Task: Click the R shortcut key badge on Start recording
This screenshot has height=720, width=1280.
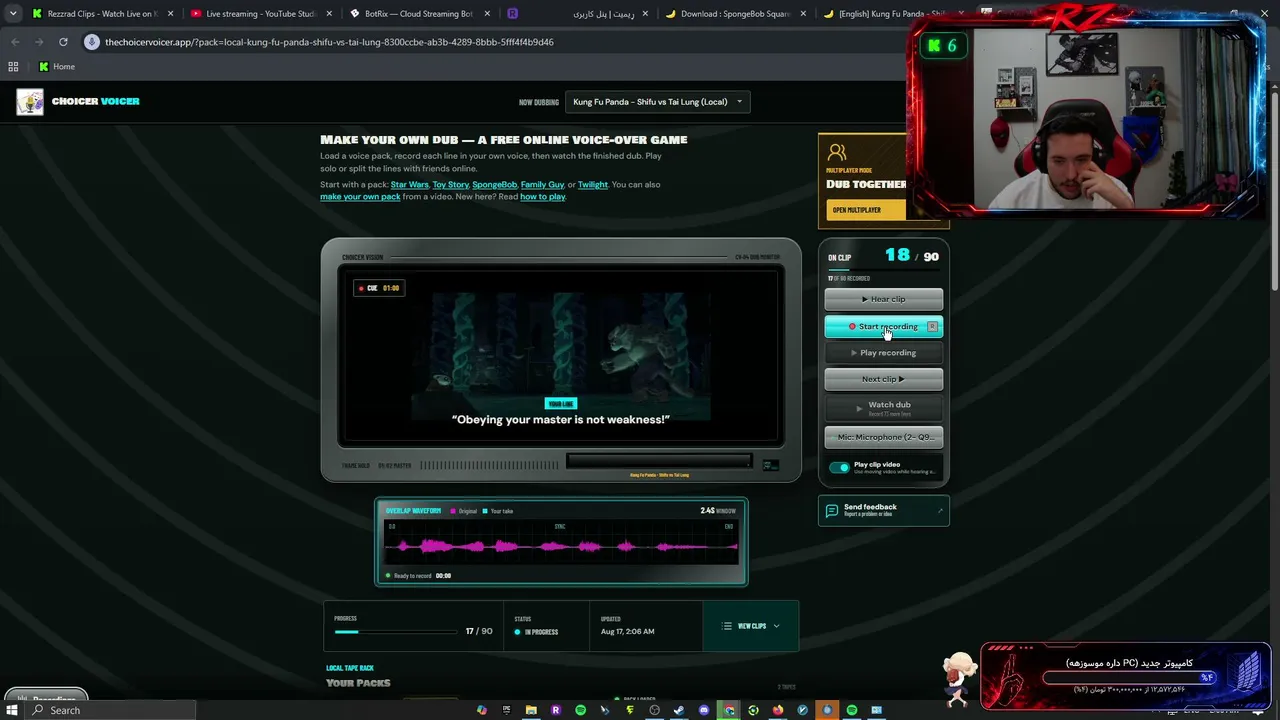Action: coord(932,326)
